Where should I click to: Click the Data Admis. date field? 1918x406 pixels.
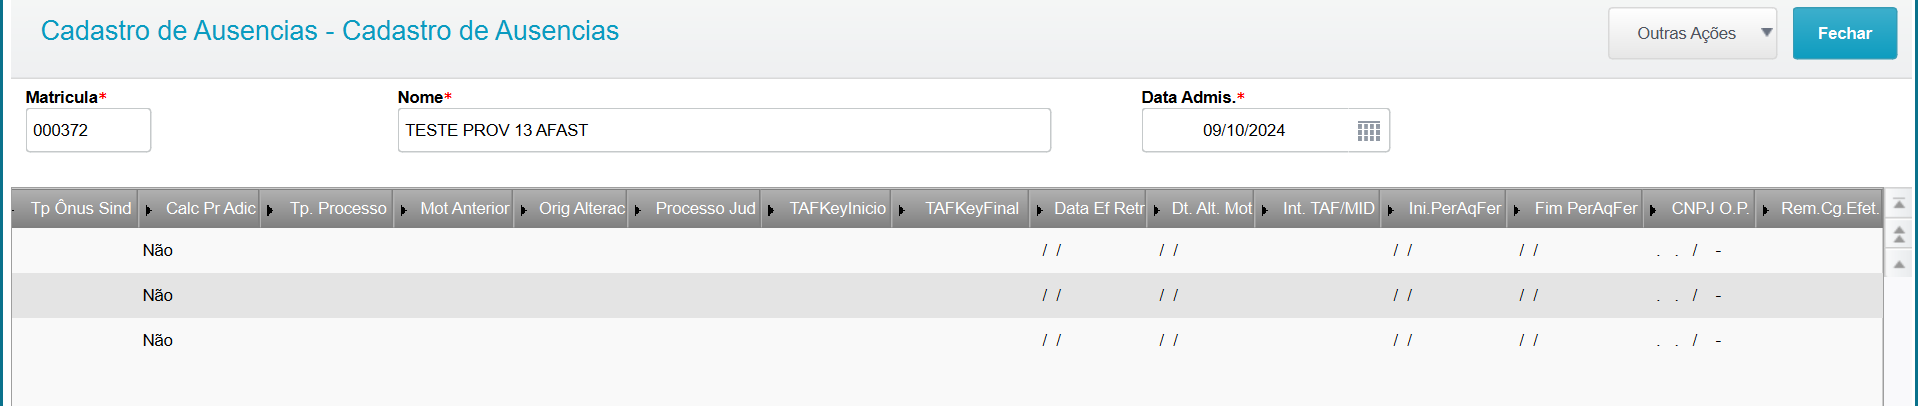[x=1244, y=130]
